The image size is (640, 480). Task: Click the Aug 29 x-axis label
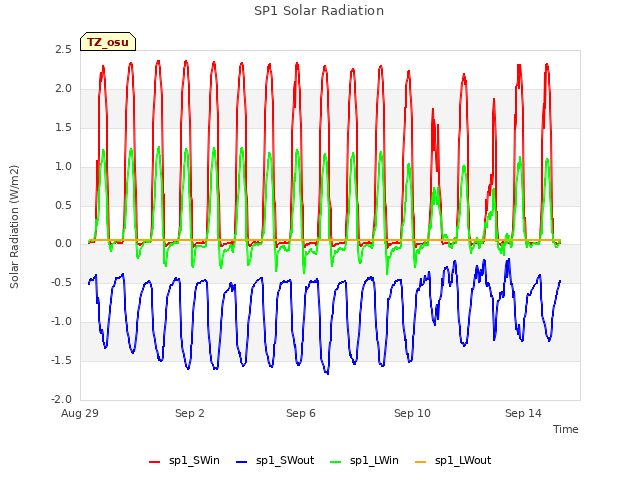tap(80, 413)
